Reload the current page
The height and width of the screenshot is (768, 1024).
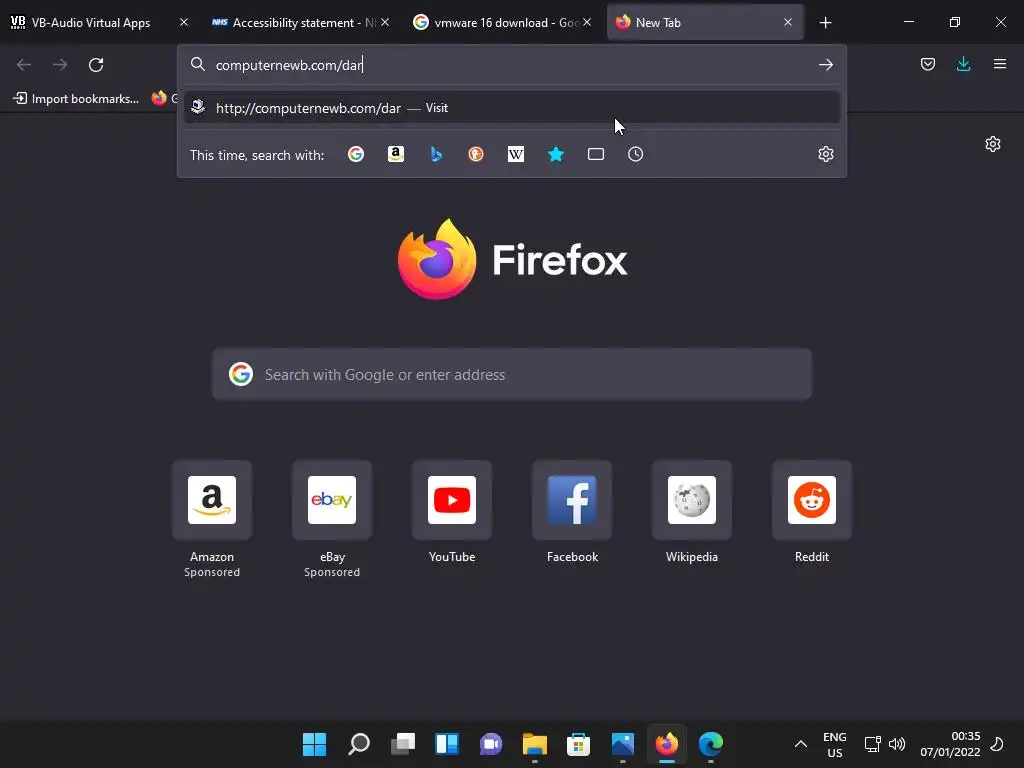(96, 65)
